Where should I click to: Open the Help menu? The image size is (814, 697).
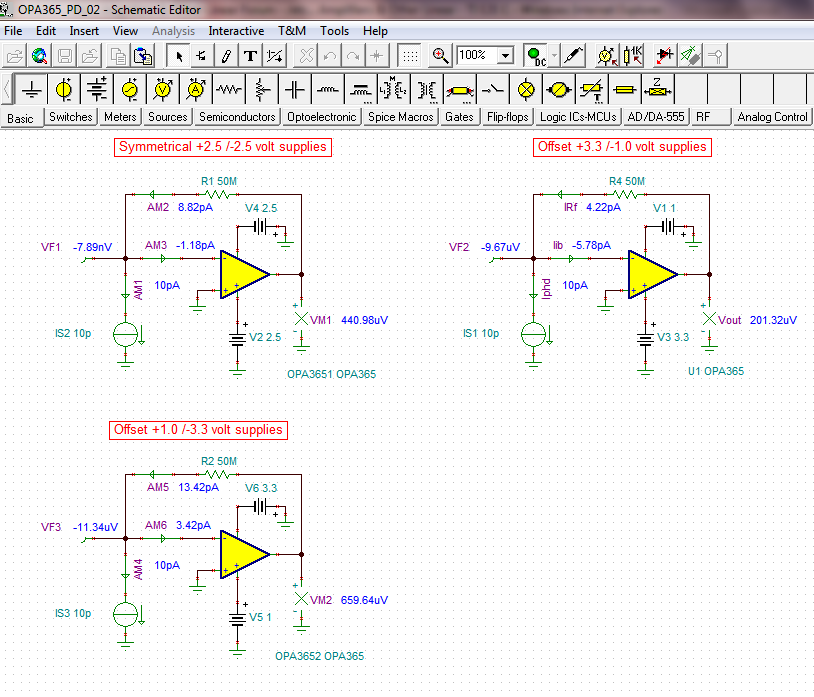point(375,31)
